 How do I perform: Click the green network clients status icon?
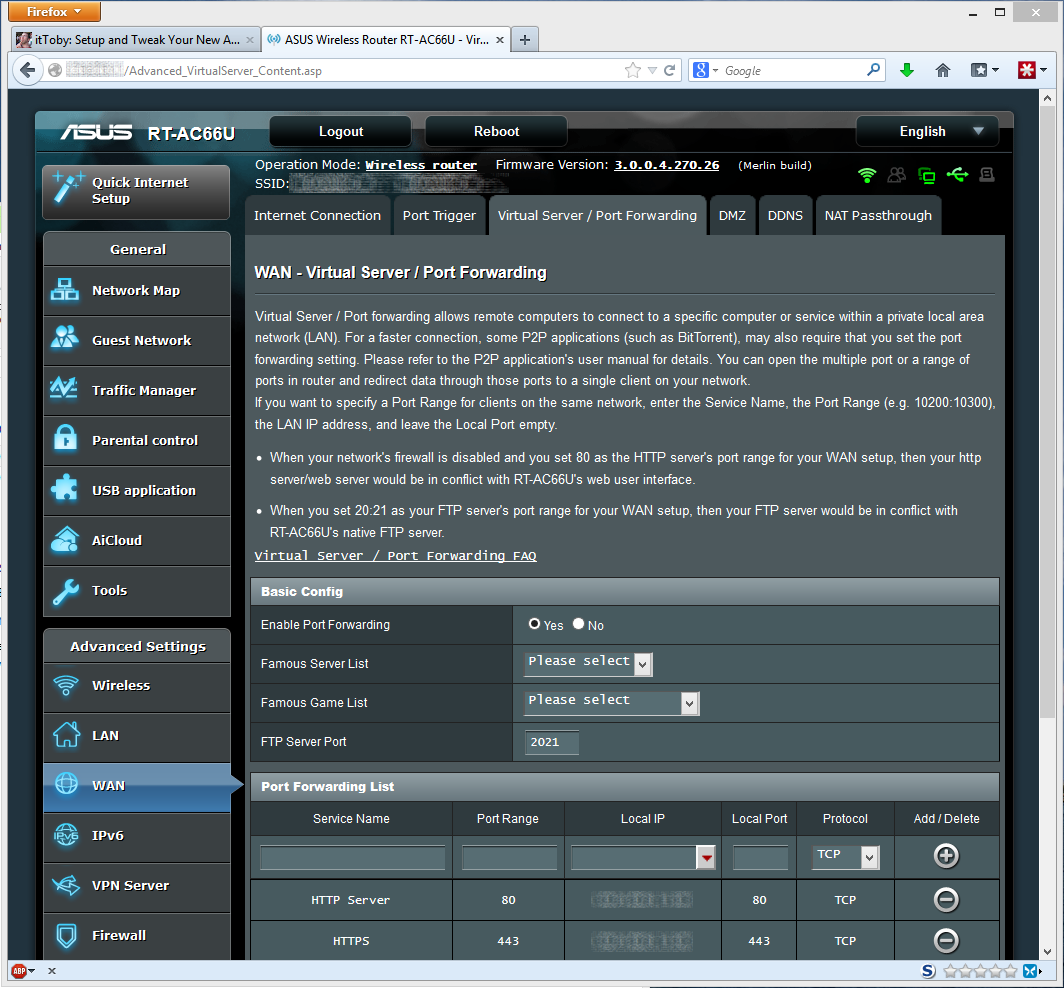click(926, 176)
